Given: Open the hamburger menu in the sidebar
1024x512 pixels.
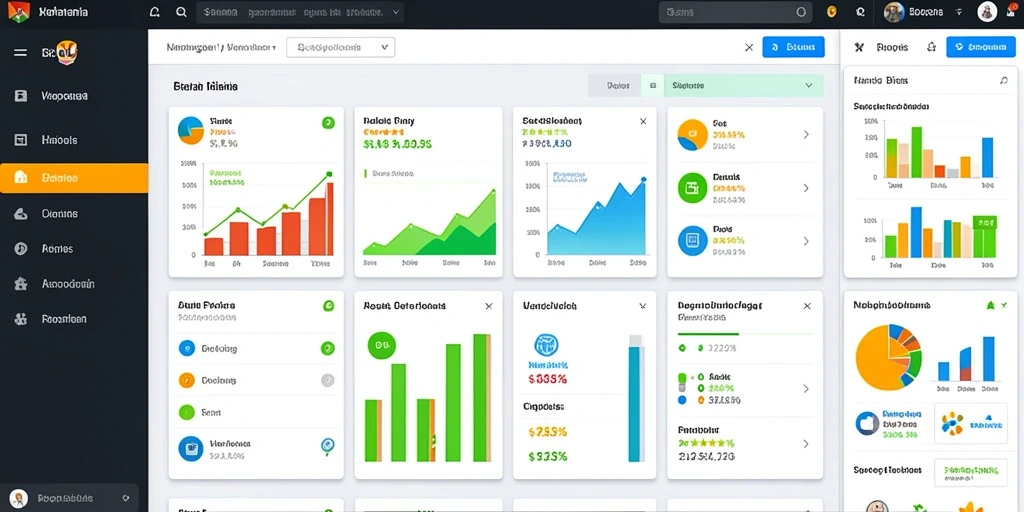Looking at the screenshot, I should tap(20, 52).
